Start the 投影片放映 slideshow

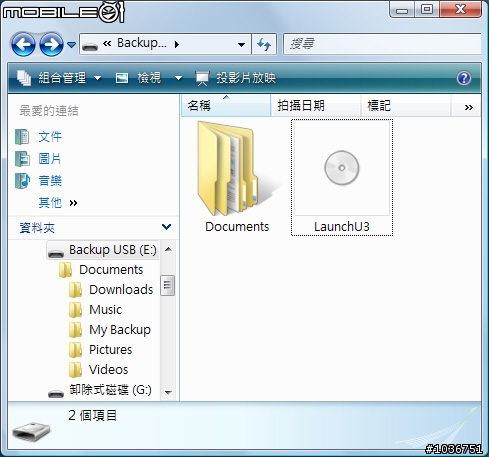pyautogui.click(x=236, y=78)
